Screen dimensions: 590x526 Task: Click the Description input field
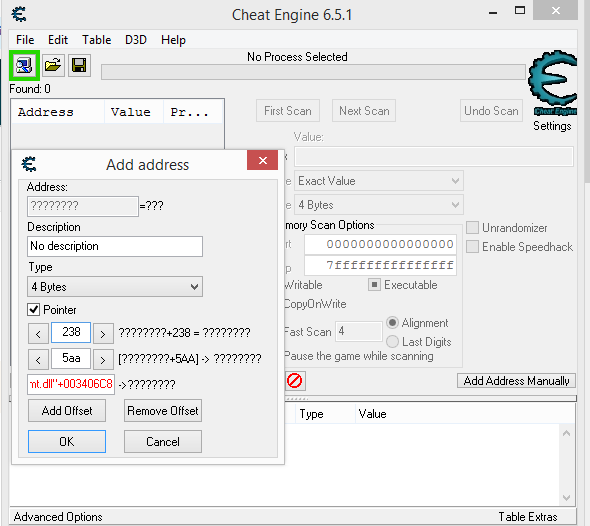115,246
